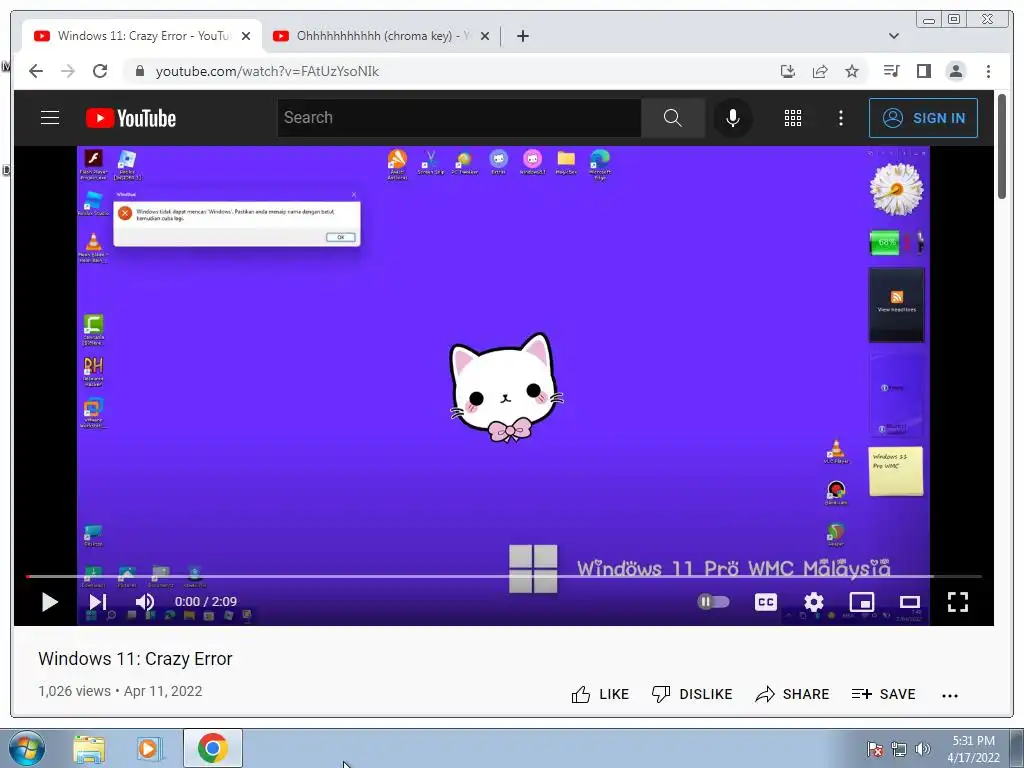Open Chrome three-dot menu
The image size is (1024, 768).
click(988, 71)
